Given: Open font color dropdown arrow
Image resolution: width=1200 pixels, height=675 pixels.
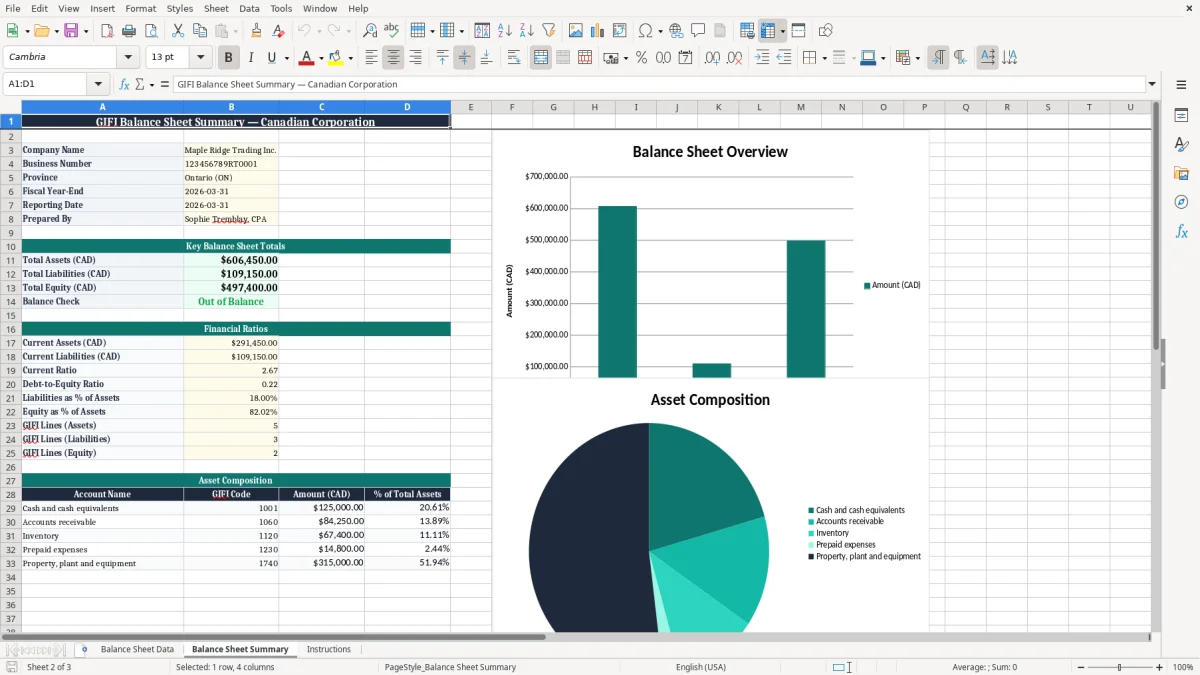Looking at the screenshot, I should pos(321,58).
